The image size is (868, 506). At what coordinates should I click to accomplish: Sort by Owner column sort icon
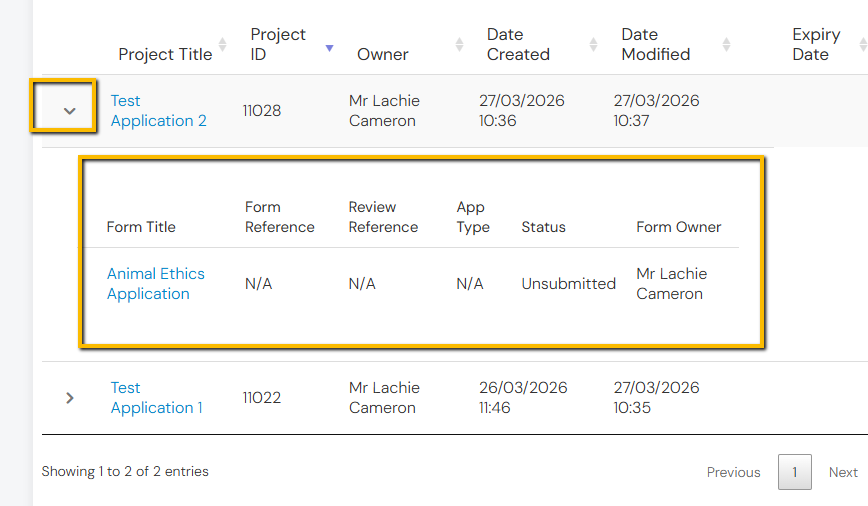click(x=459, y=44)
